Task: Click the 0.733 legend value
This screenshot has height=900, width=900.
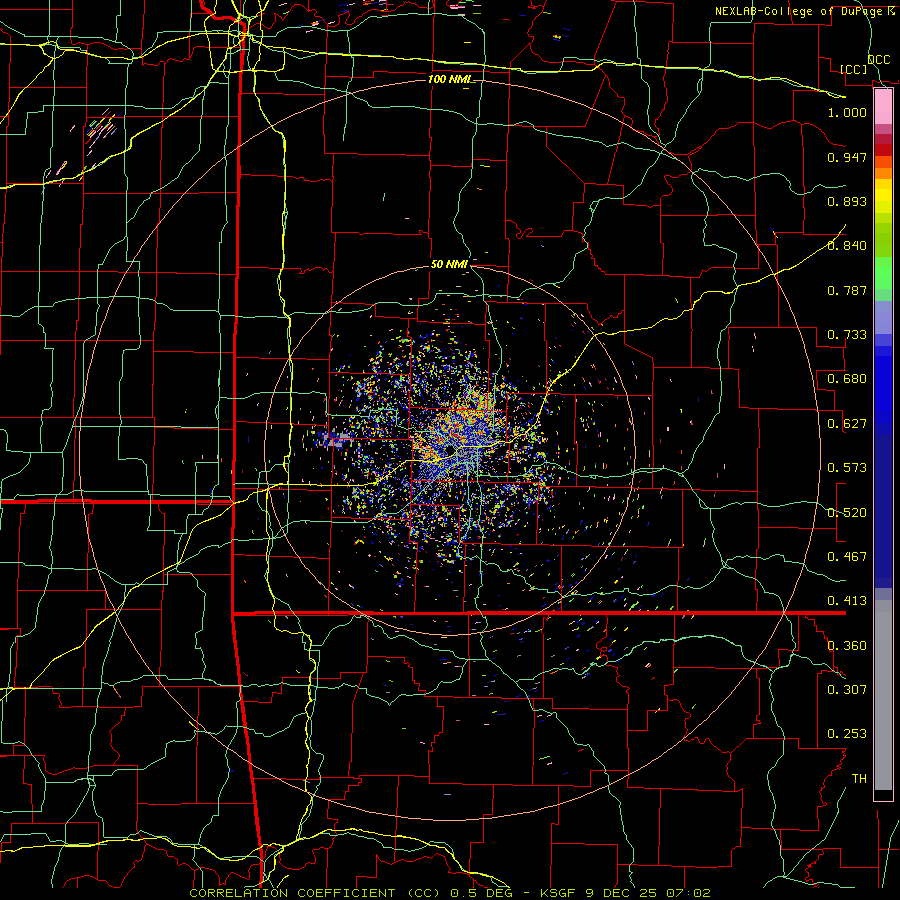Action: click(847, 335)
